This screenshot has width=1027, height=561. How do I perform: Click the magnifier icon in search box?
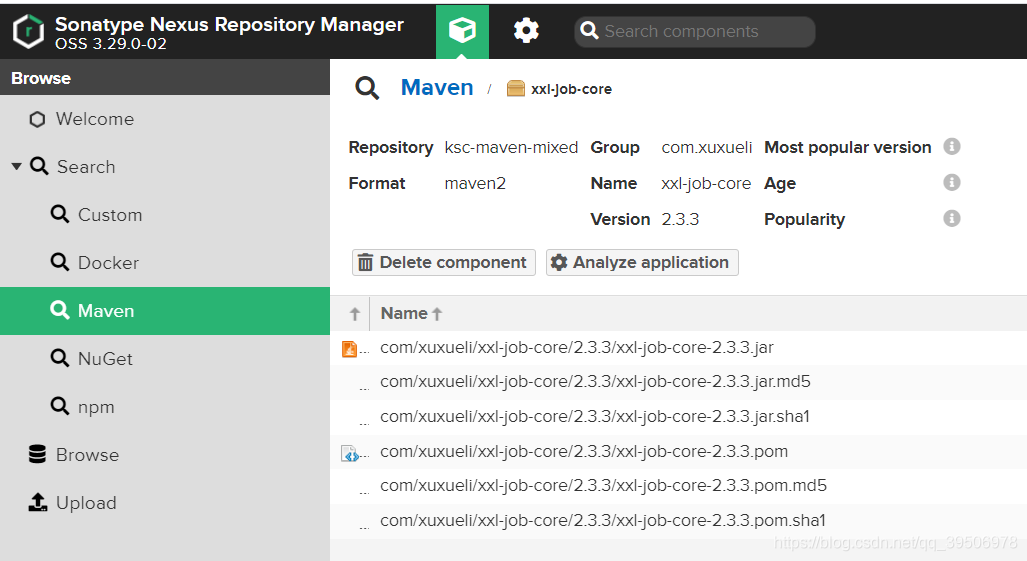tap(589, 31)
